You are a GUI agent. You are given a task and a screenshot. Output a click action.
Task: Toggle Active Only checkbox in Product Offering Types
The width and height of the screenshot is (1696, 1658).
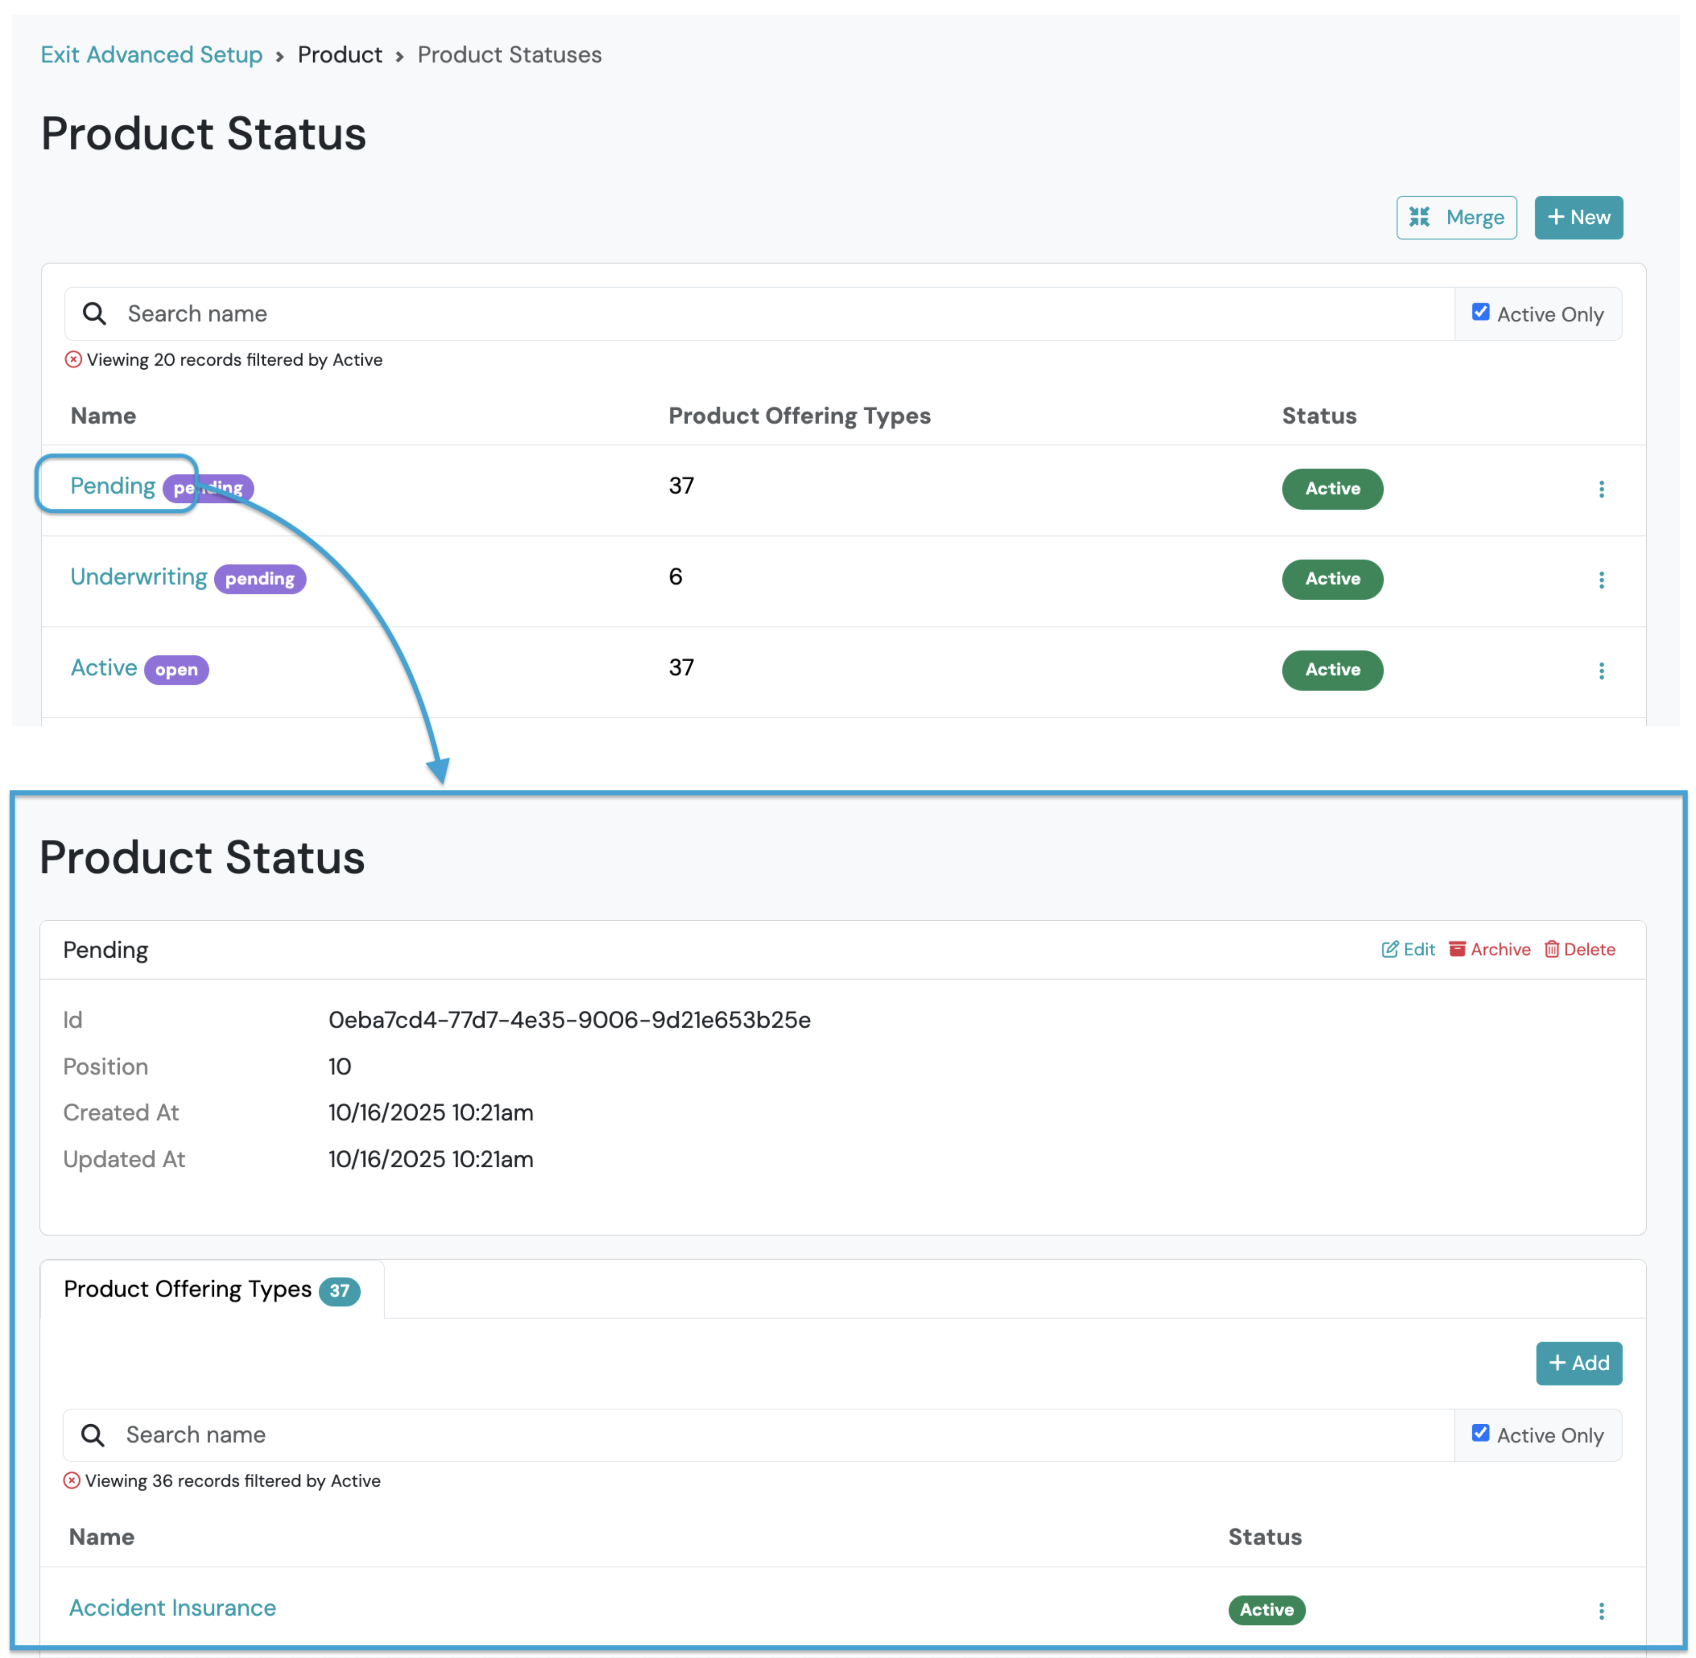[1480, 1433]
